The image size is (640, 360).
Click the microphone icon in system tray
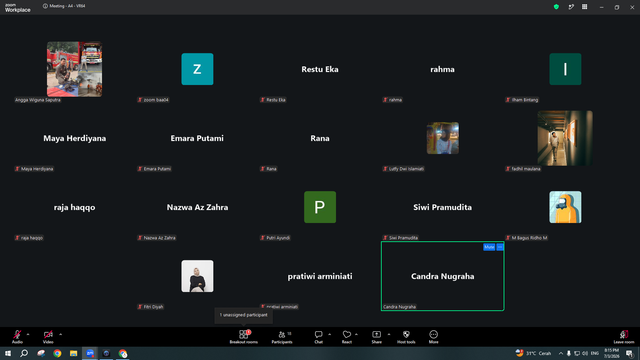pos(569,353)
